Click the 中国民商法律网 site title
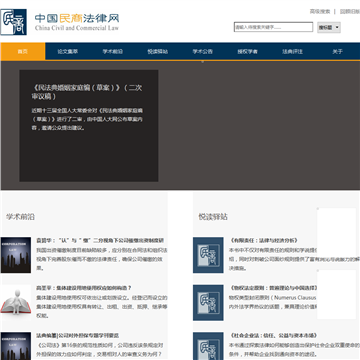 coord(77,18)
